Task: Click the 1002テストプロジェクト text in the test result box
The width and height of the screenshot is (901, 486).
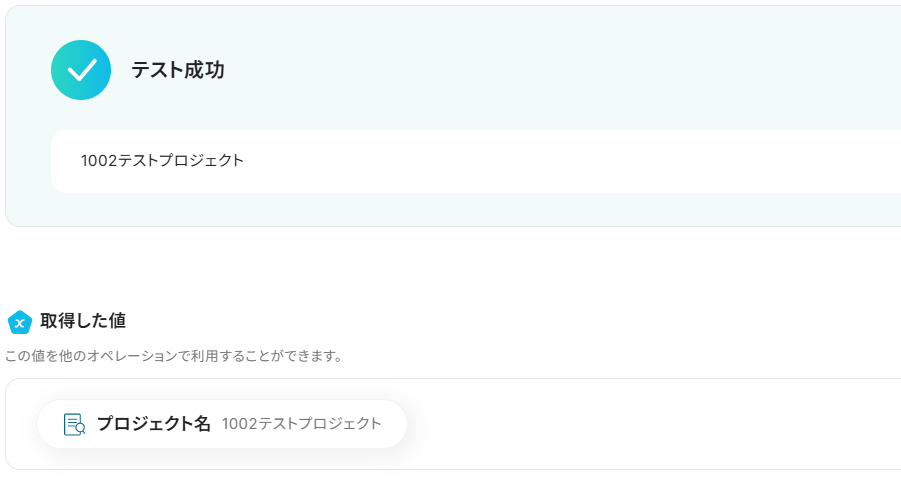Action: [x=162, y=160]
